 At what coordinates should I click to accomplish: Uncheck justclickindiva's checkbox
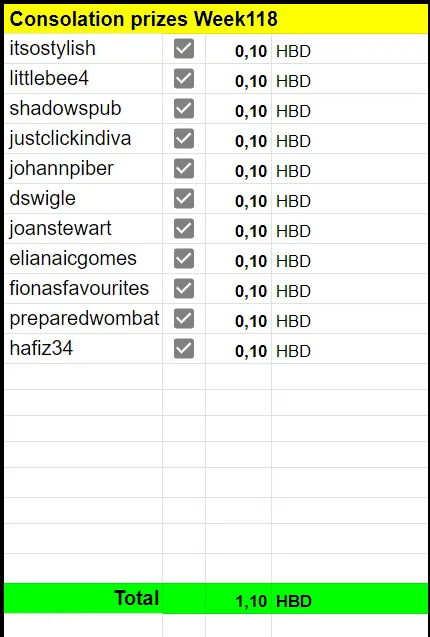click(x=184, y=139)
